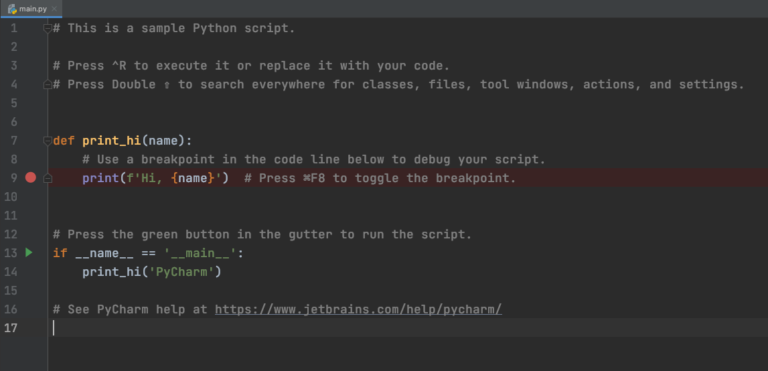This screenshot has height=371, width=768.
Task: Click the fold end marker on line 4
Action: point(48,85)
